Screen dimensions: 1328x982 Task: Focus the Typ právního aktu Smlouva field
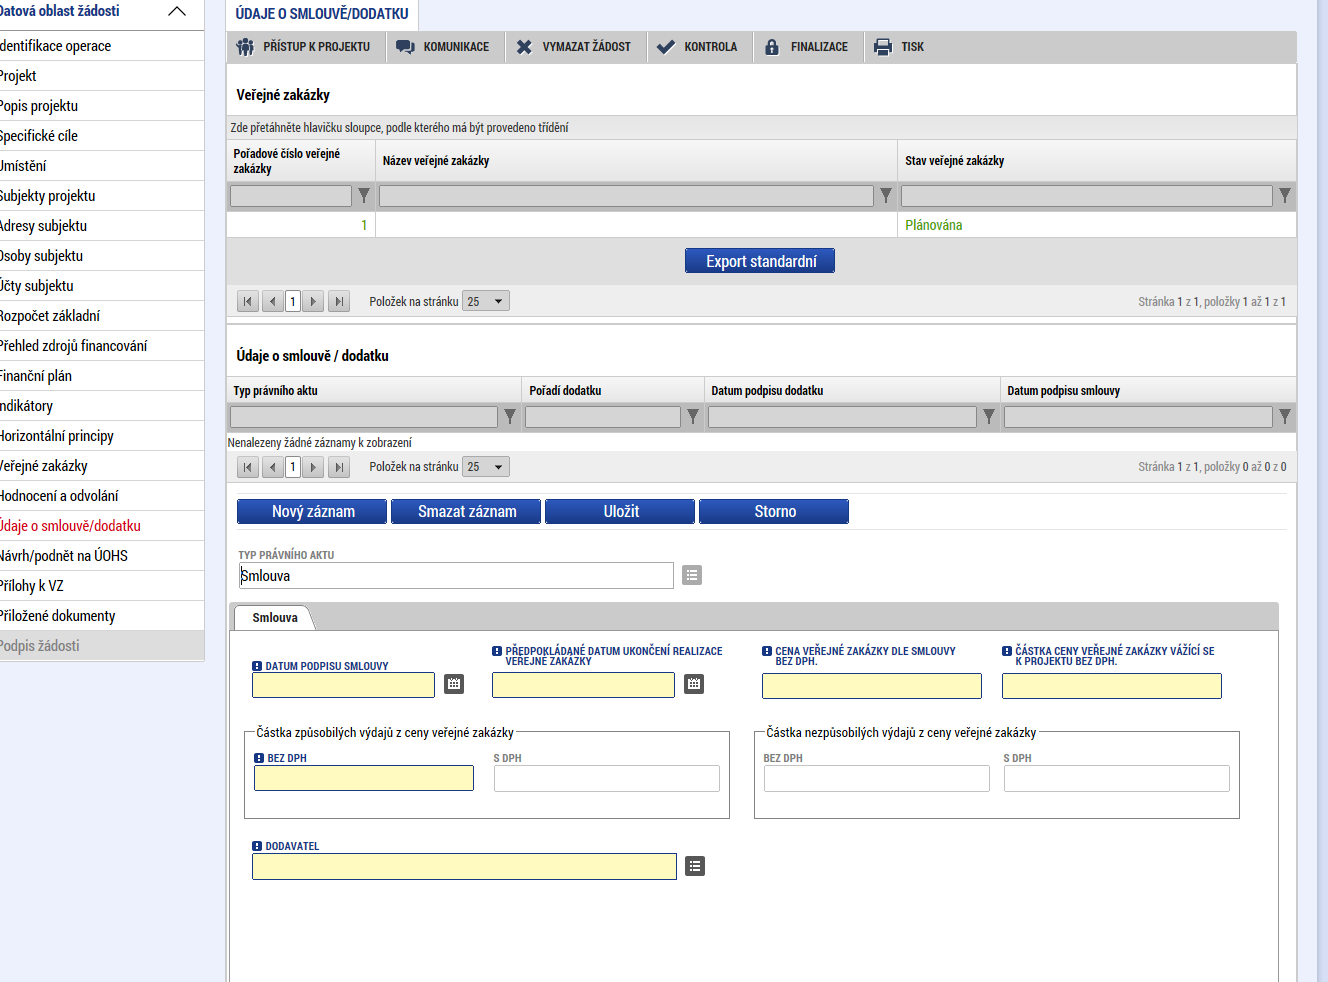(x=456, y=575)
